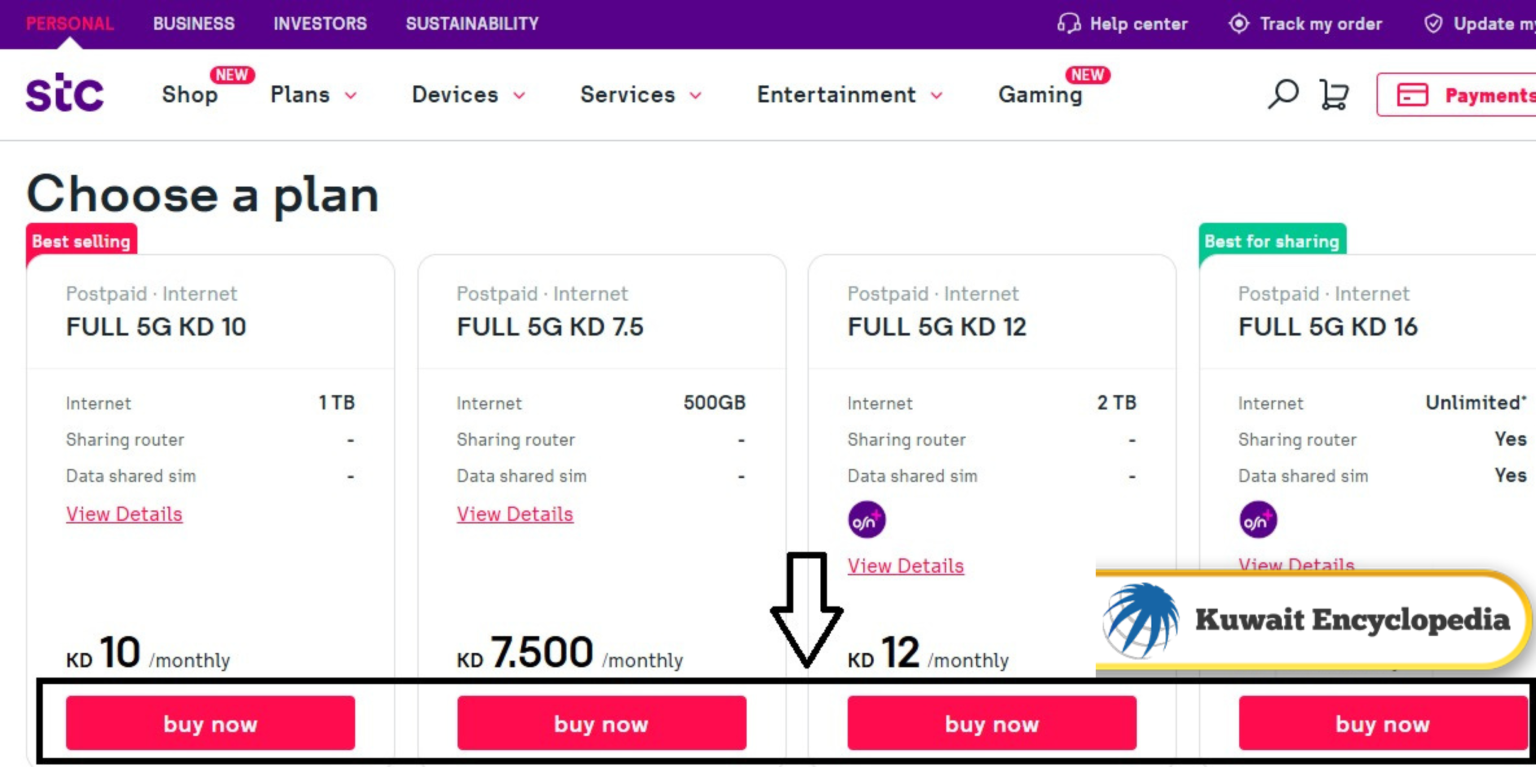Click buy now for FULL 5G KD 10
The width and height of the screenshot is (1536, 767).
(x=210, y=723)
